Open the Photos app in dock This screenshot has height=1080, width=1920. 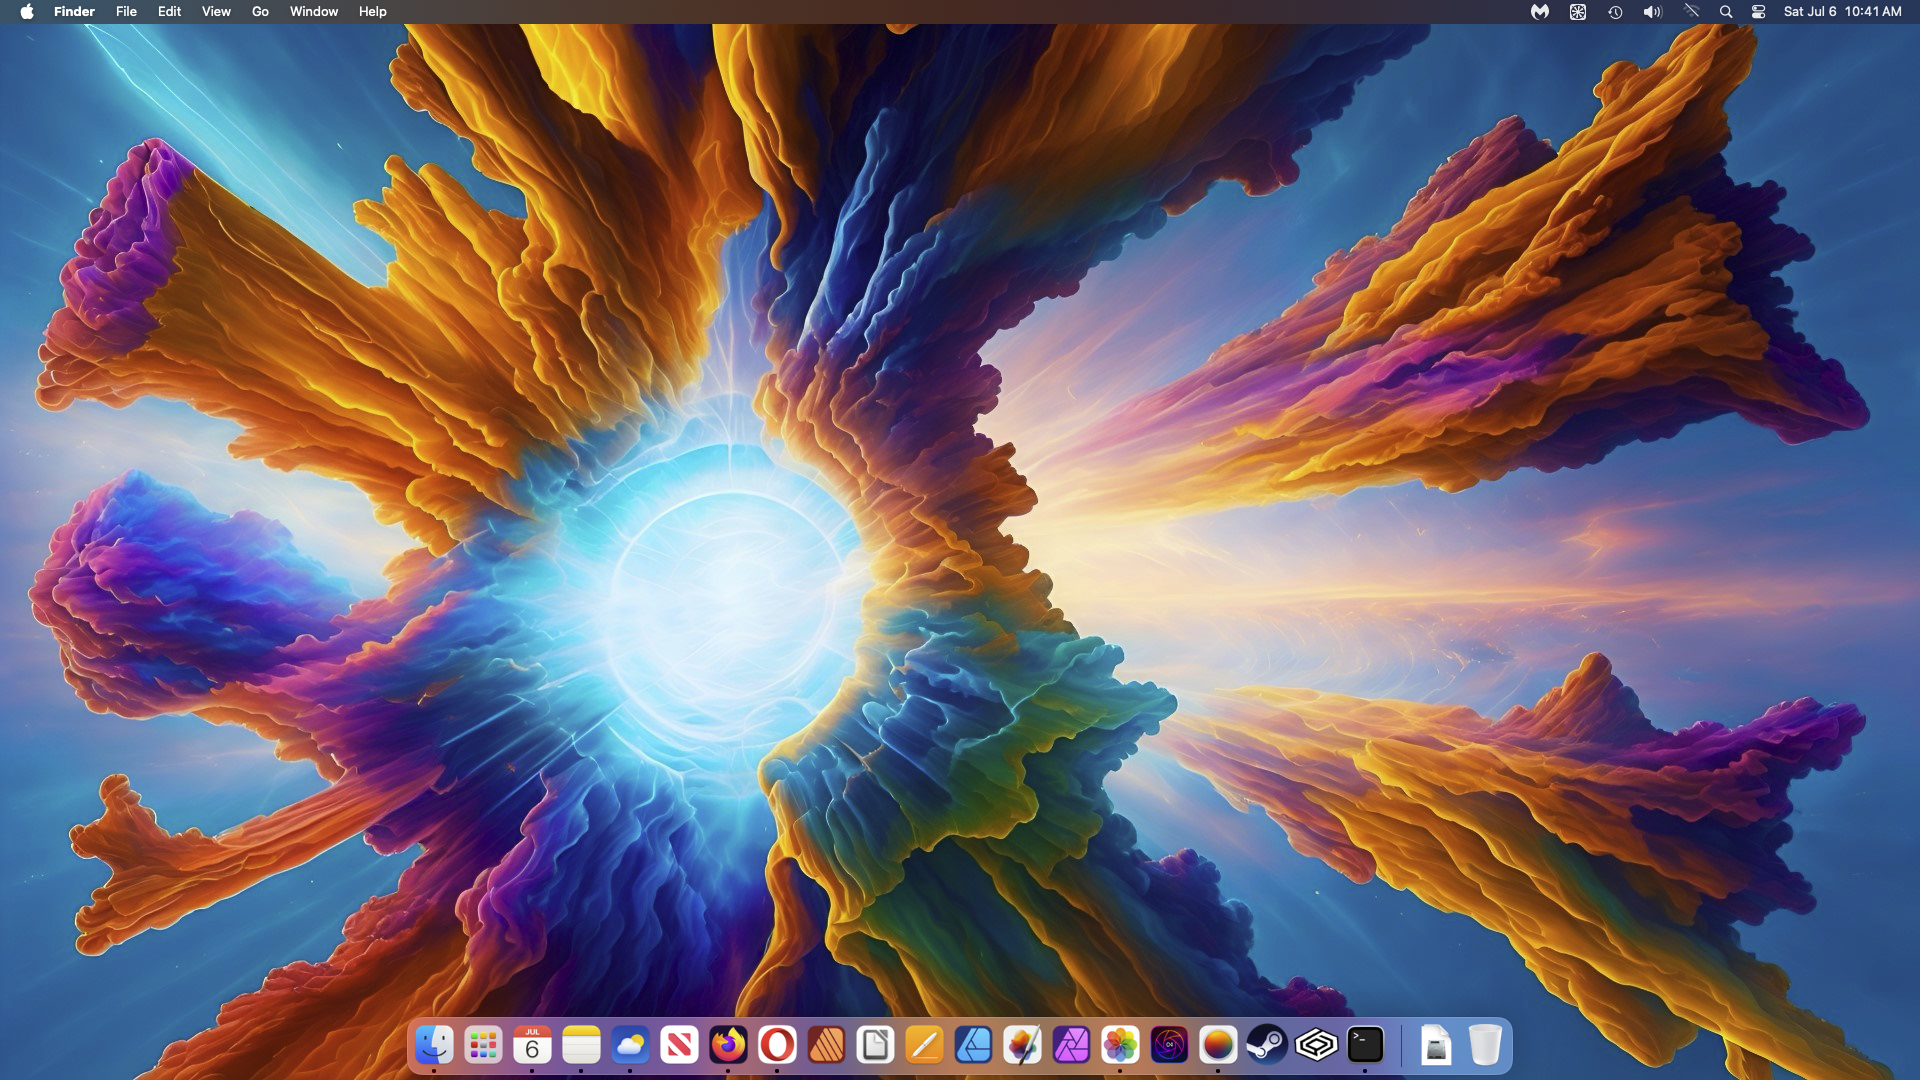(x=1120, y=1045)
